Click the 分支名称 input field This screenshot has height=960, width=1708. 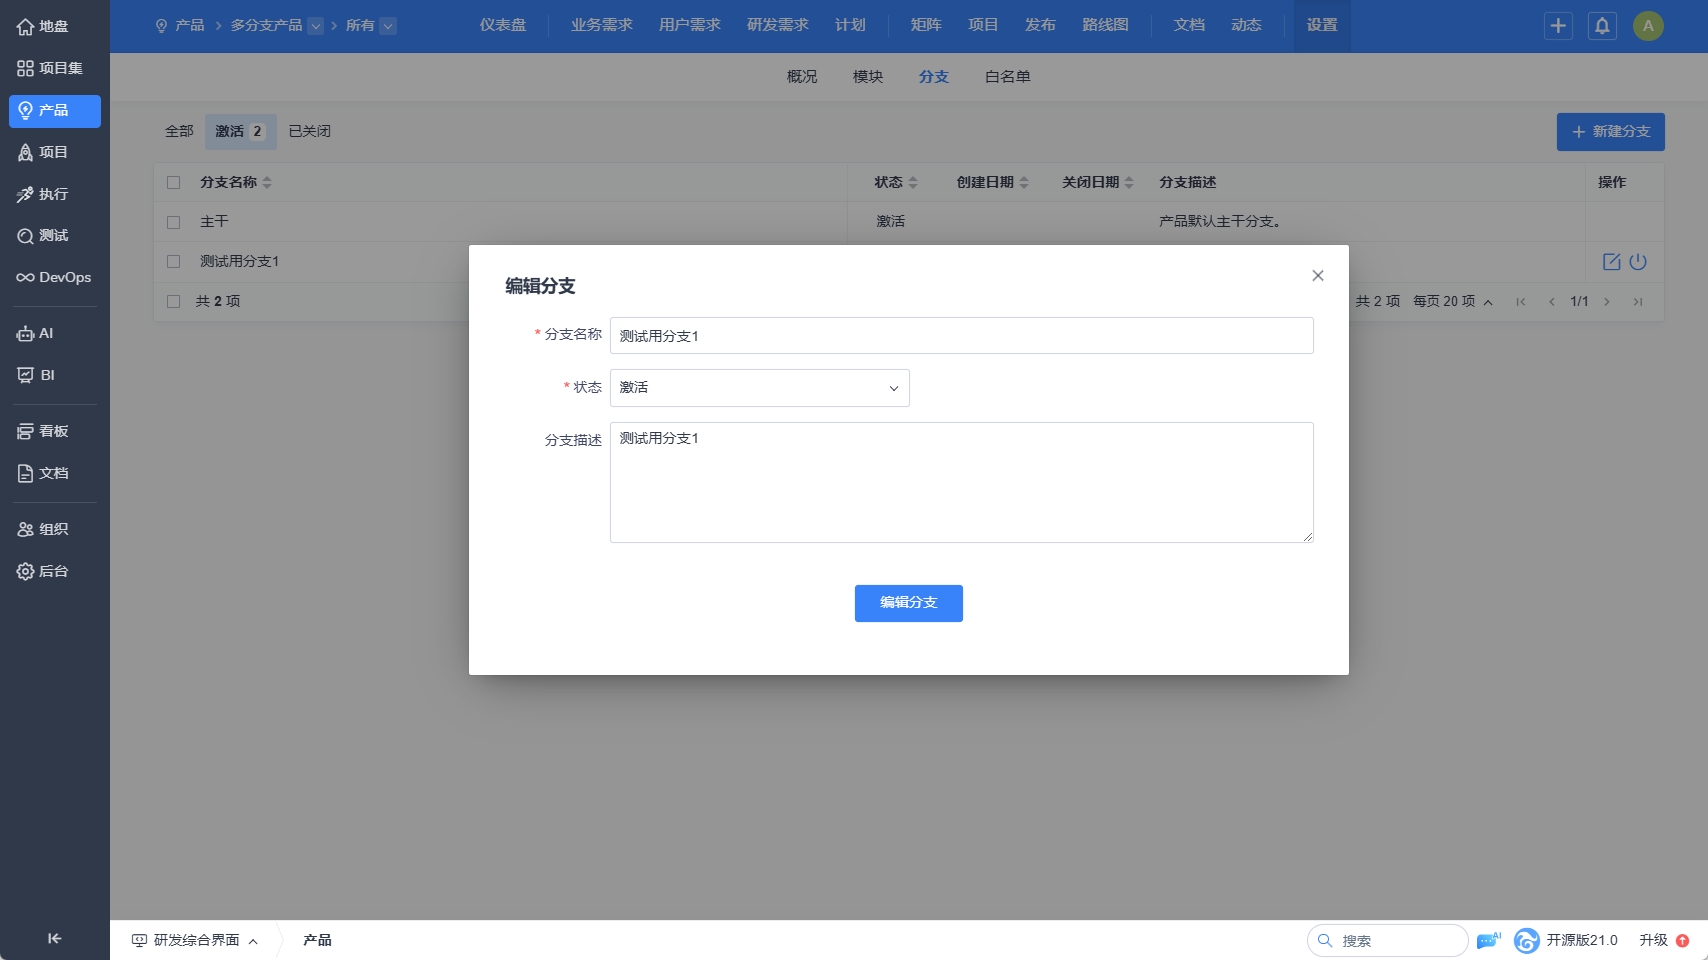coord(962,336)
